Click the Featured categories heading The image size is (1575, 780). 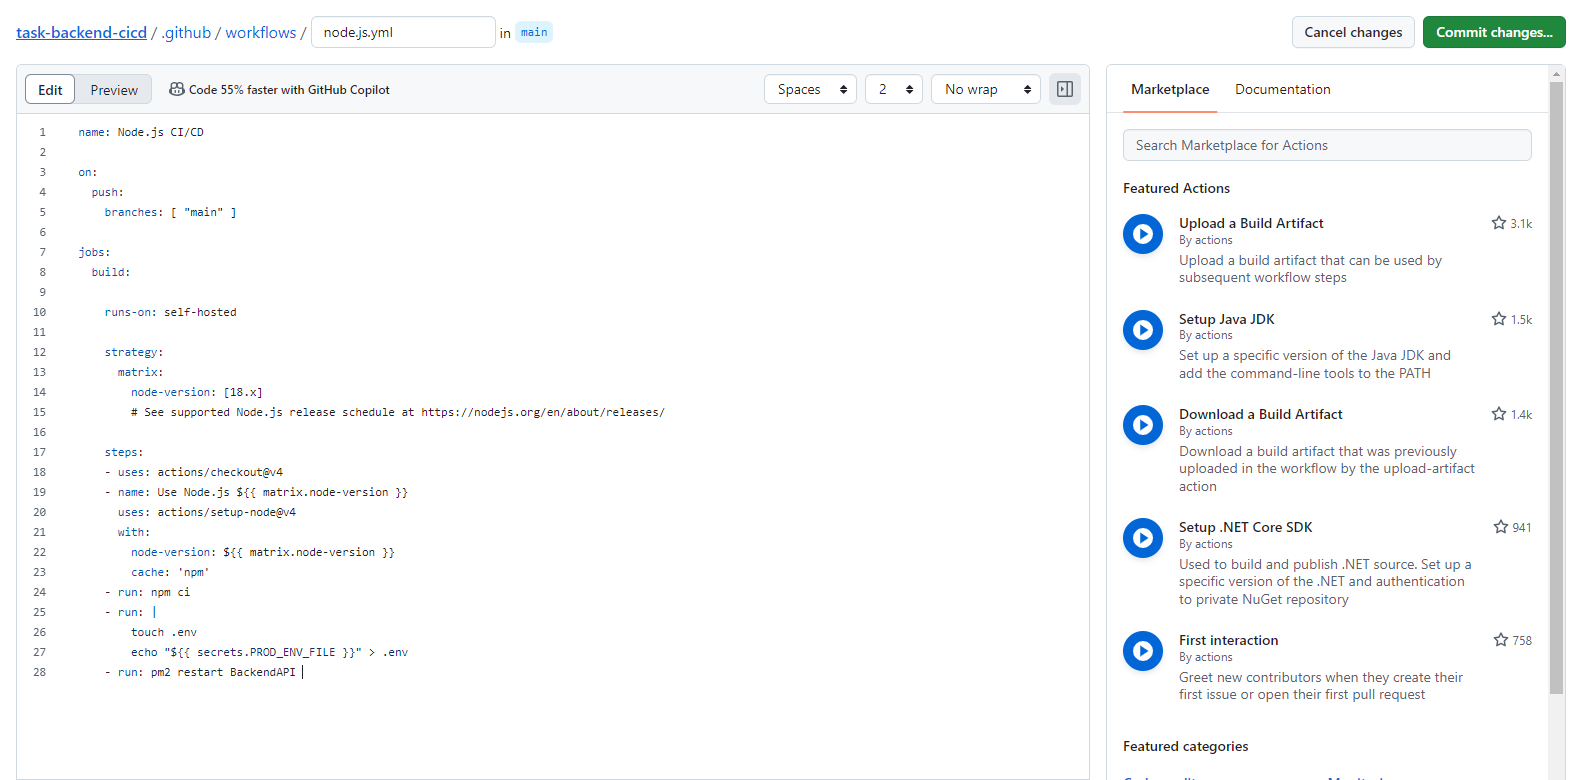point(1185,746)
